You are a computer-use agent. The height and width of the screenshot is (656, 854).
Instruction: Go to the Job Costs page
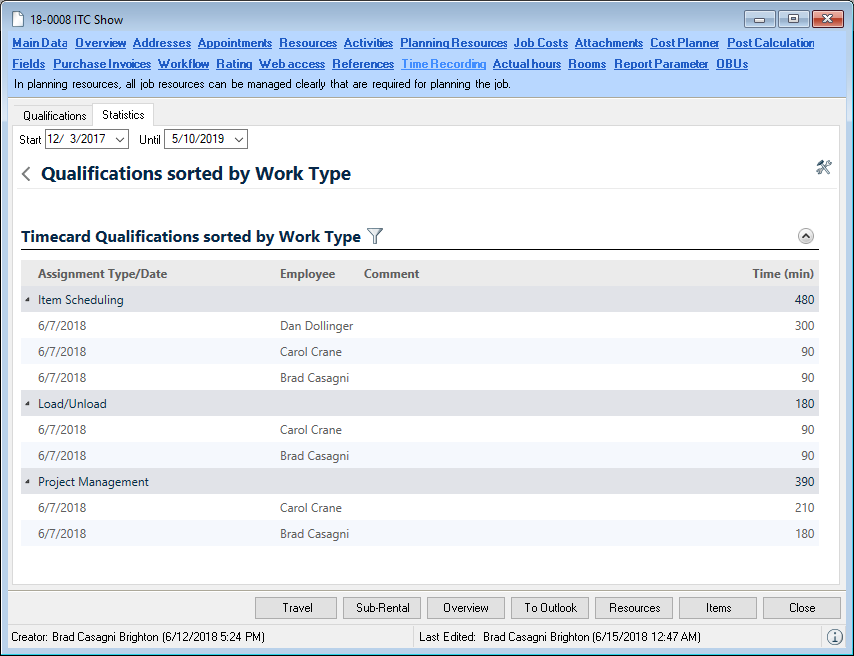[540, 43]
